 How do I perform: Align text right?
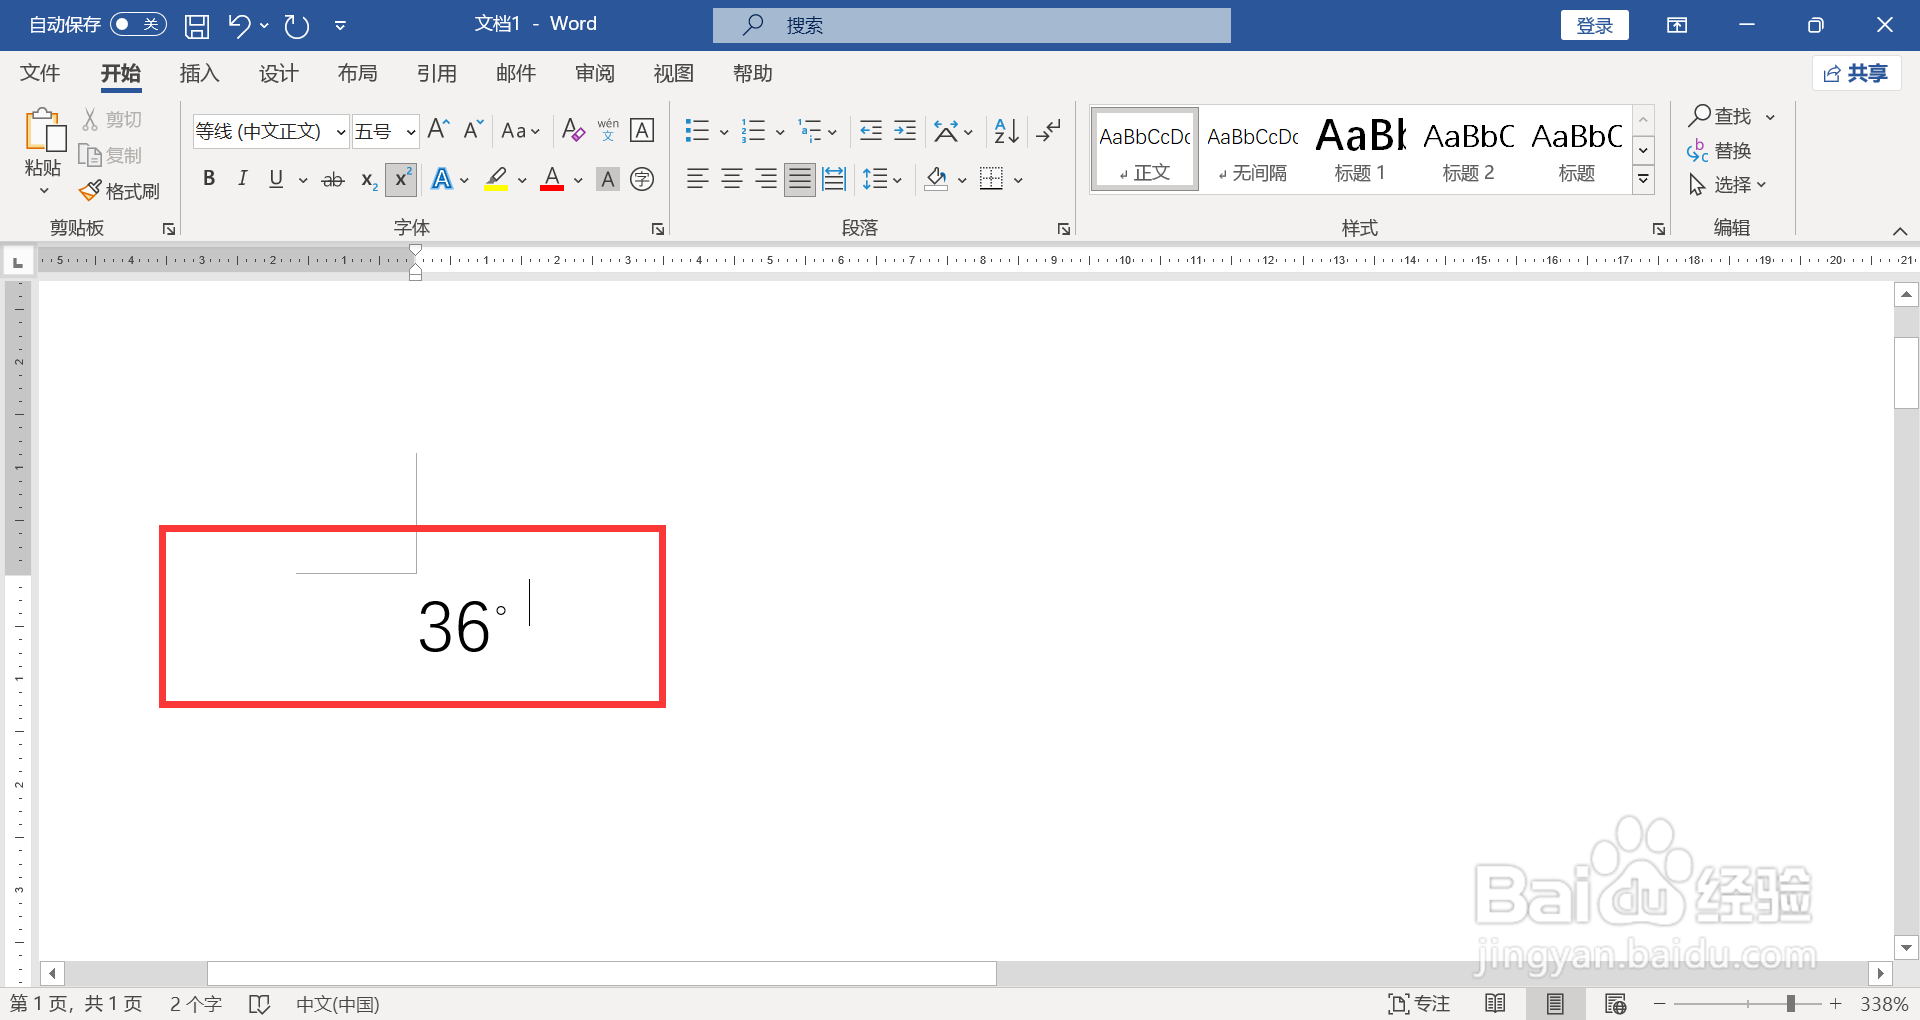tap(766, 179)
